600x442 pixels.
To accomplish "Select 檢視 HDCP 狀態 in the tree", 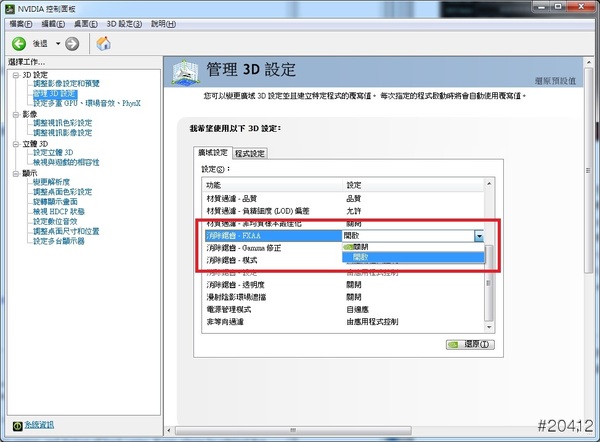I will 59,211.
